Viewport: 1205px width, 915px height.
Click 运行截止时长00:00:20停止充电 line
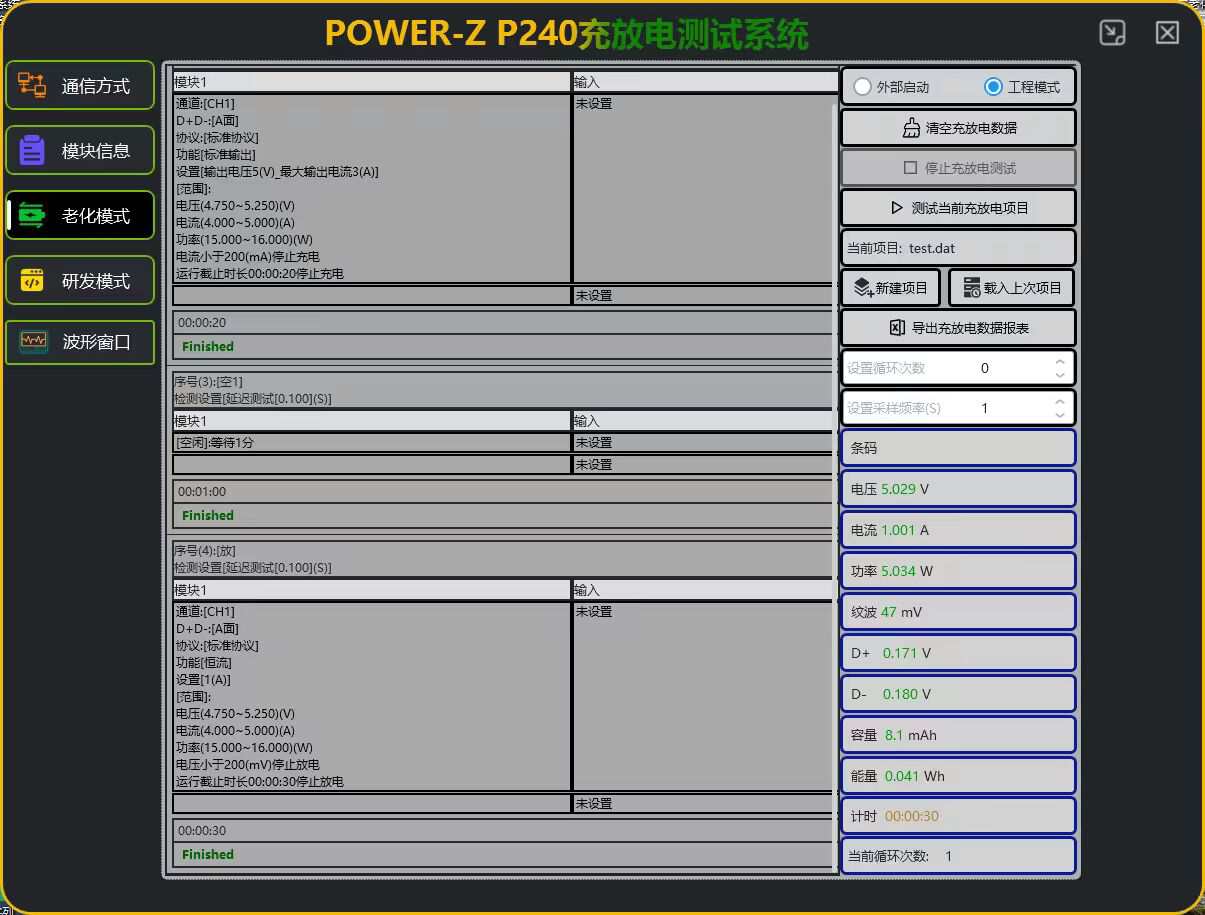click(260, 274)
